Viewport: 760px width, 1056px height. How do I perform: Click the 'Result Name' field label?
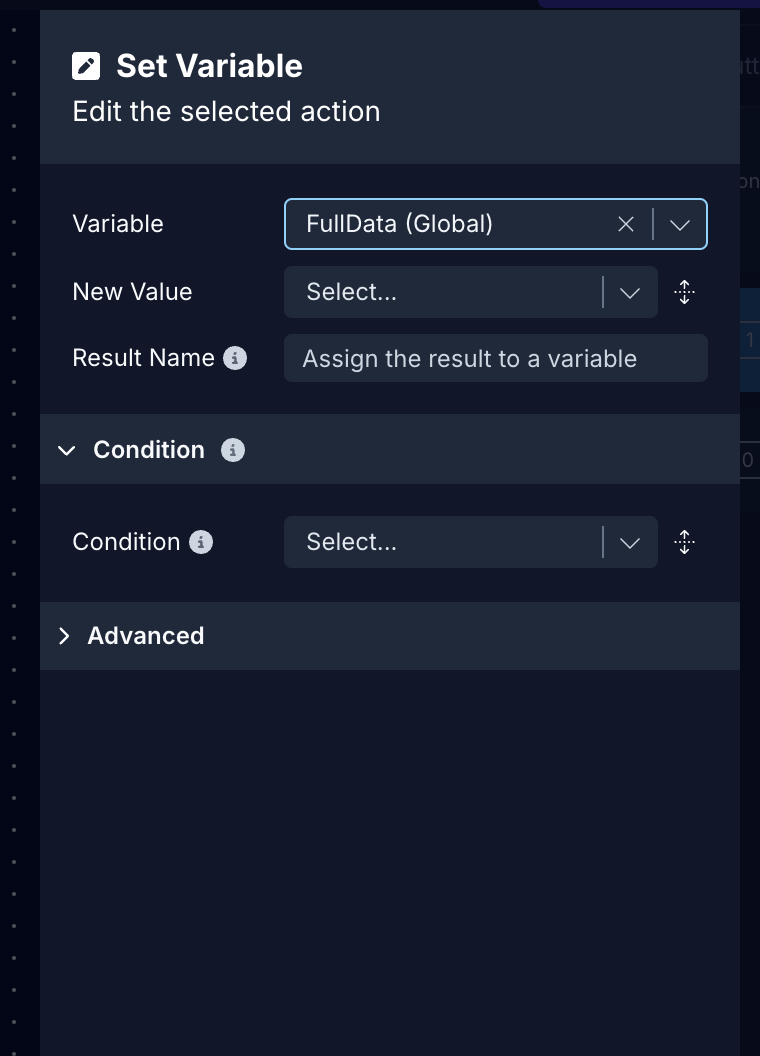tap(143, 358)
